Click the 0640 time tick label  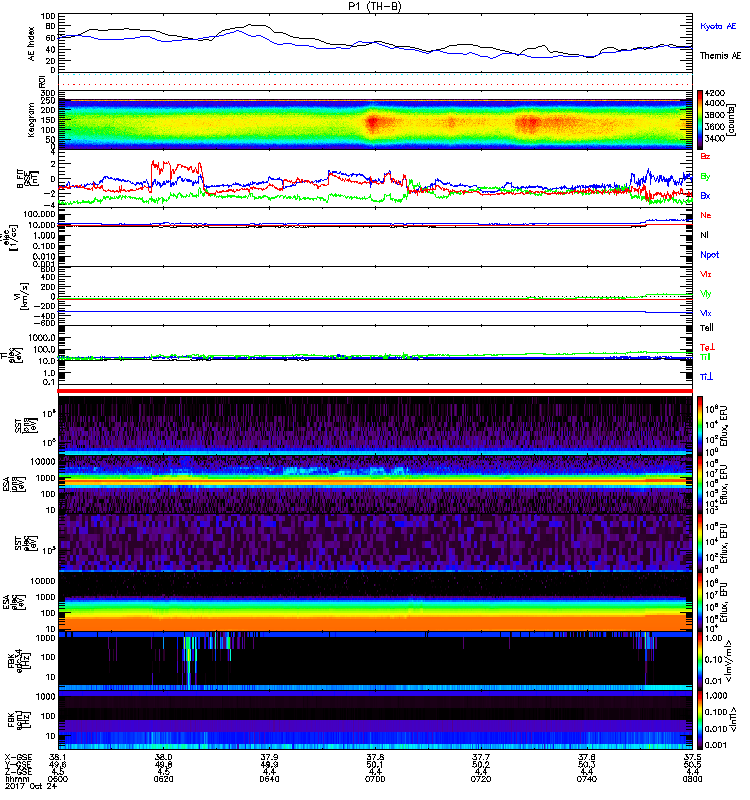tap(269, 779)
